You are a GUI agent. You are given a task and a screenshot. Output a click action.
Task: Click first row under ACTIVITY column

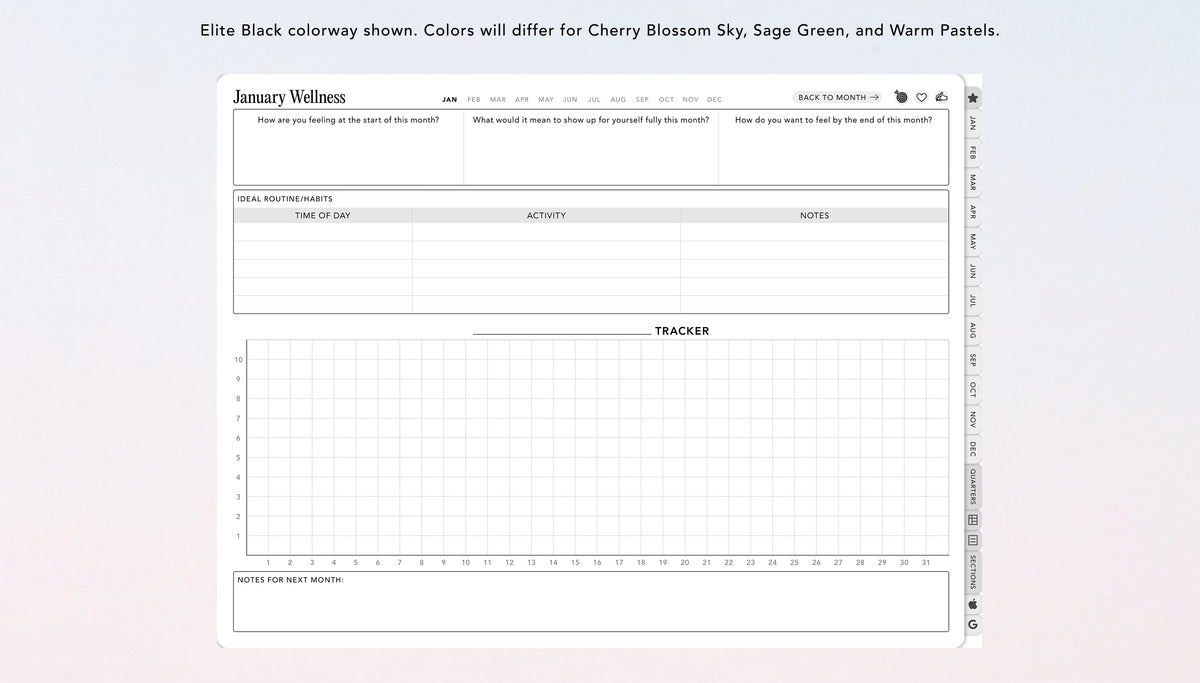(546, 232)
